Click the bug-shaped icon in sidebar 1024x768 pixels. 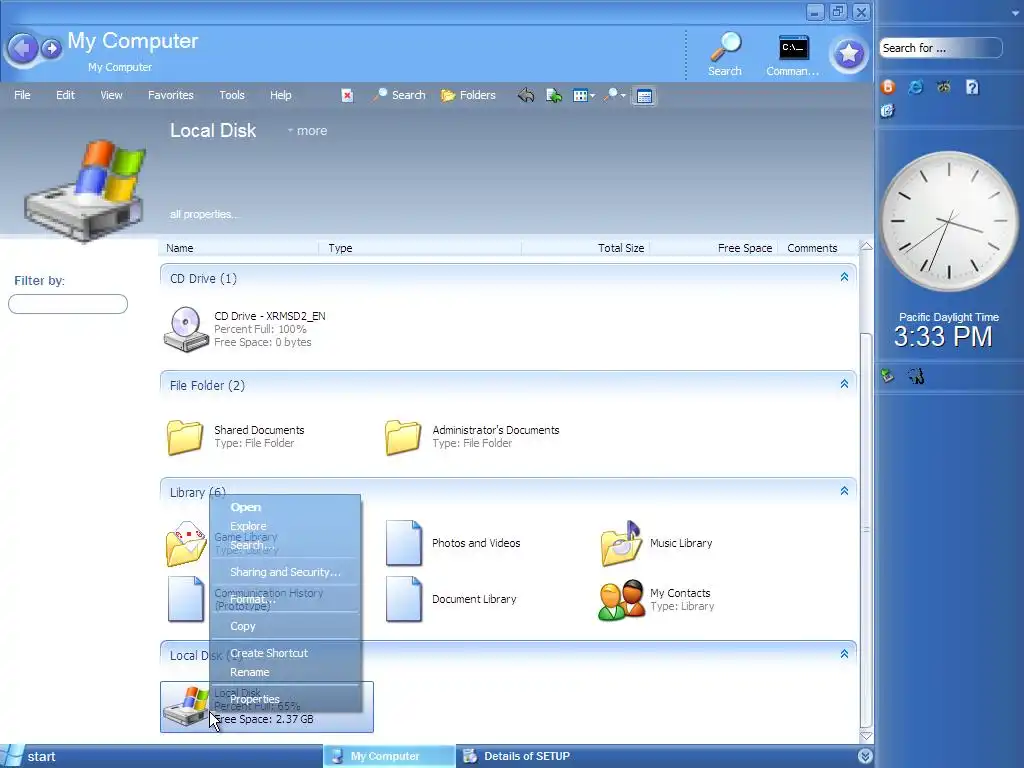pos(944,87)
